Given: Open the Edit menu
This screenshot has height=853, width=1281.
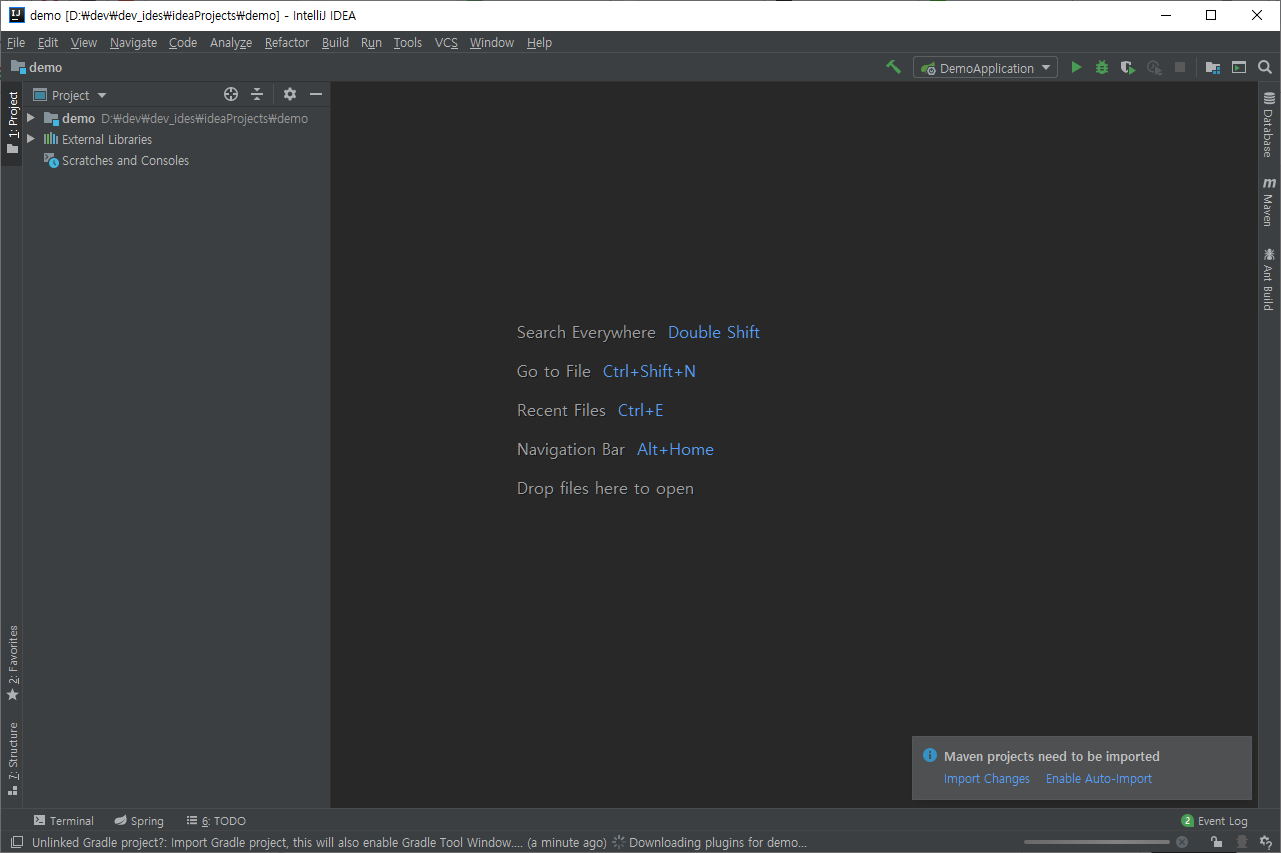Looking at the screenshot, I should [x=48, y=42].
